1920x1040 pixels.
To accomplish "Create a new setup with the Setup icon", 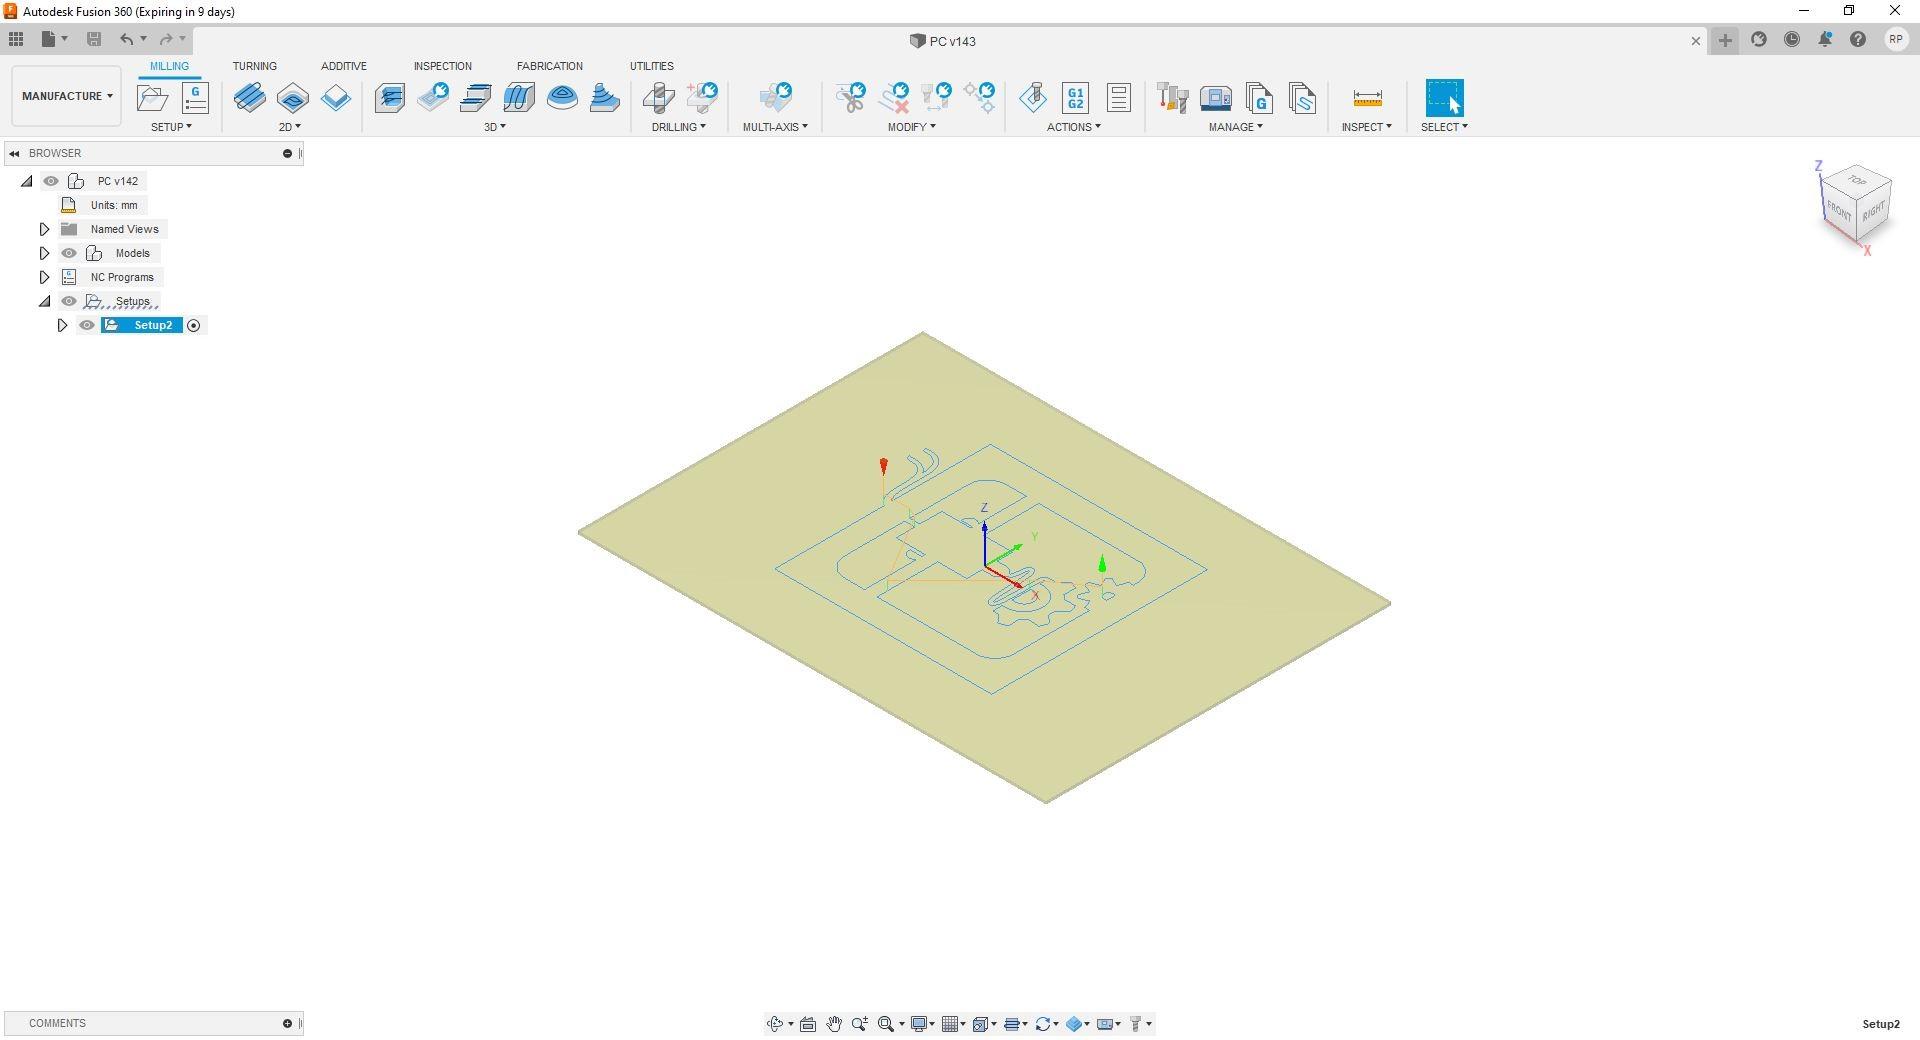I will tap(153, 98).
